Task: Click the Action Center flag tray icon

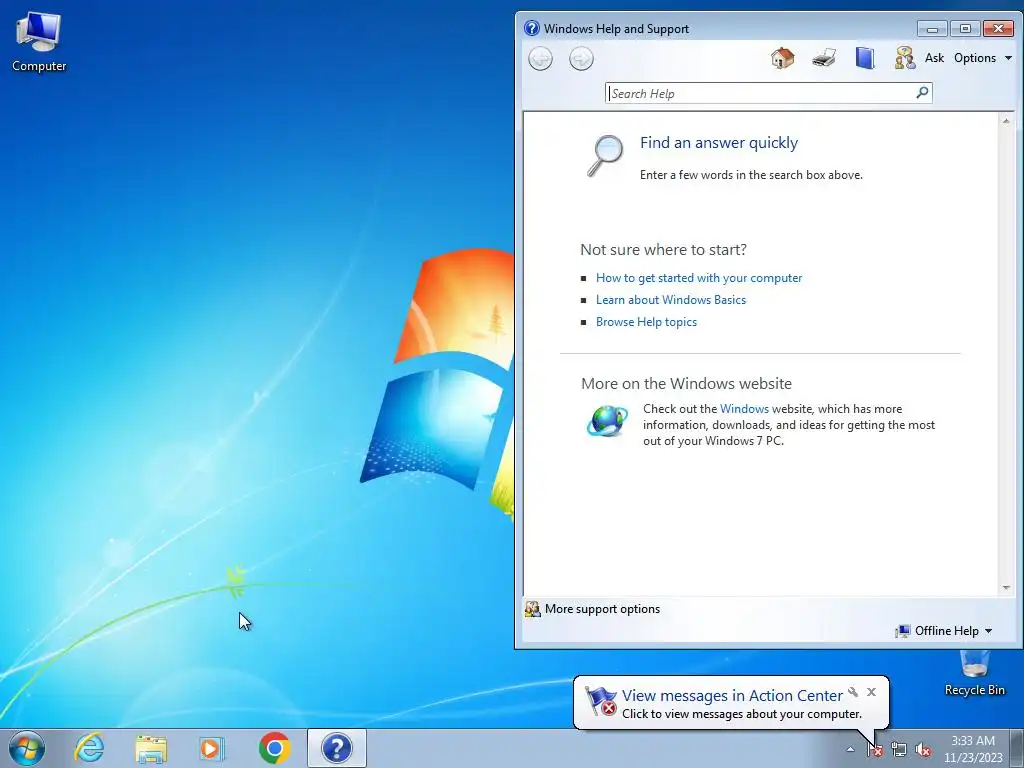Action: pyautogui.click(x=875, y=750)
